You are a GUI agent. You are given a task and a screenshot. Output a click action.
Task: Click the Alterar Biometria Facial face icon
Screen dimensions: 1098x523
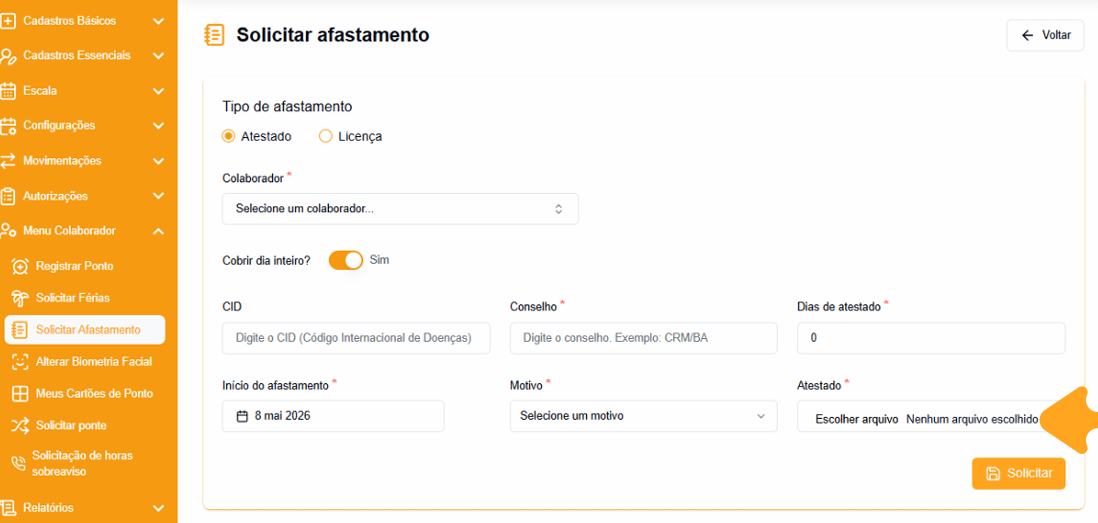20,362
